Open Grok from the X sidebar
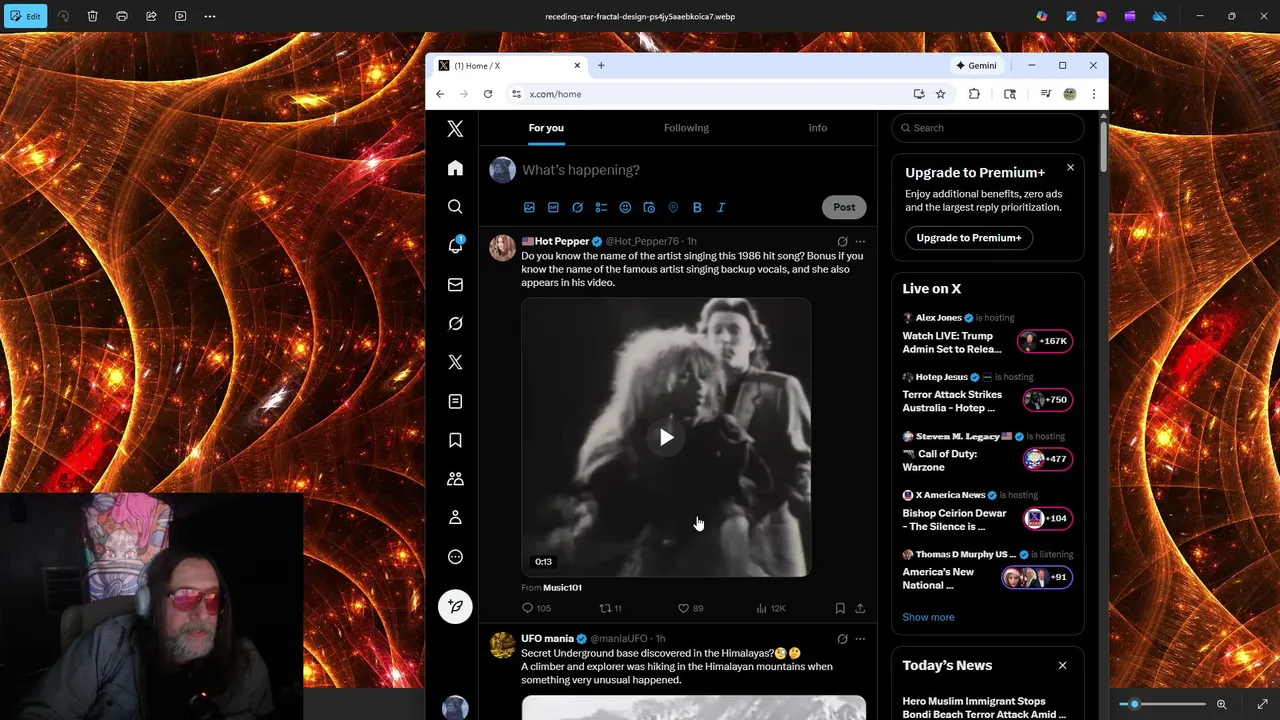Screen dimensions: 1280x720 tap(455, 324)
